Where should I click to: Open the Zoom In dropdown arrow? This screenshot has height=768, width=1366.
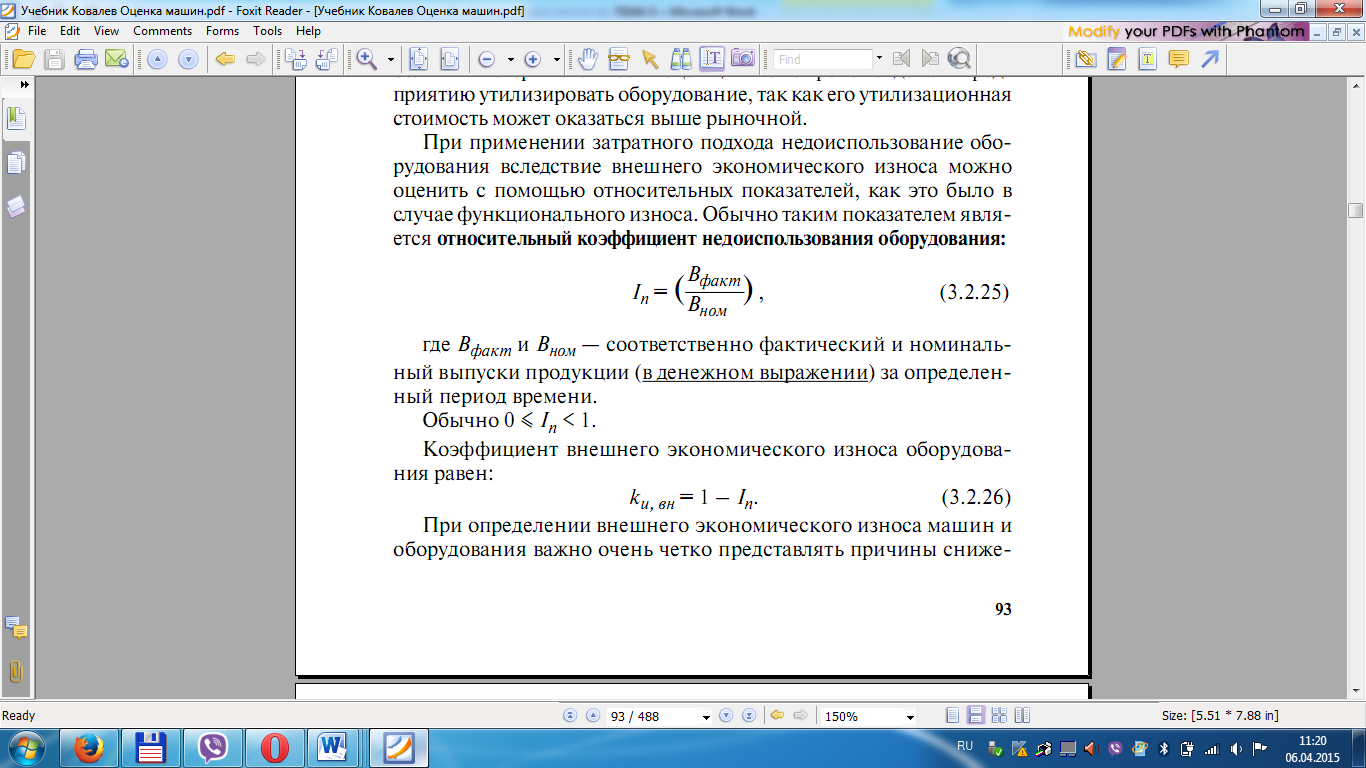556,59
